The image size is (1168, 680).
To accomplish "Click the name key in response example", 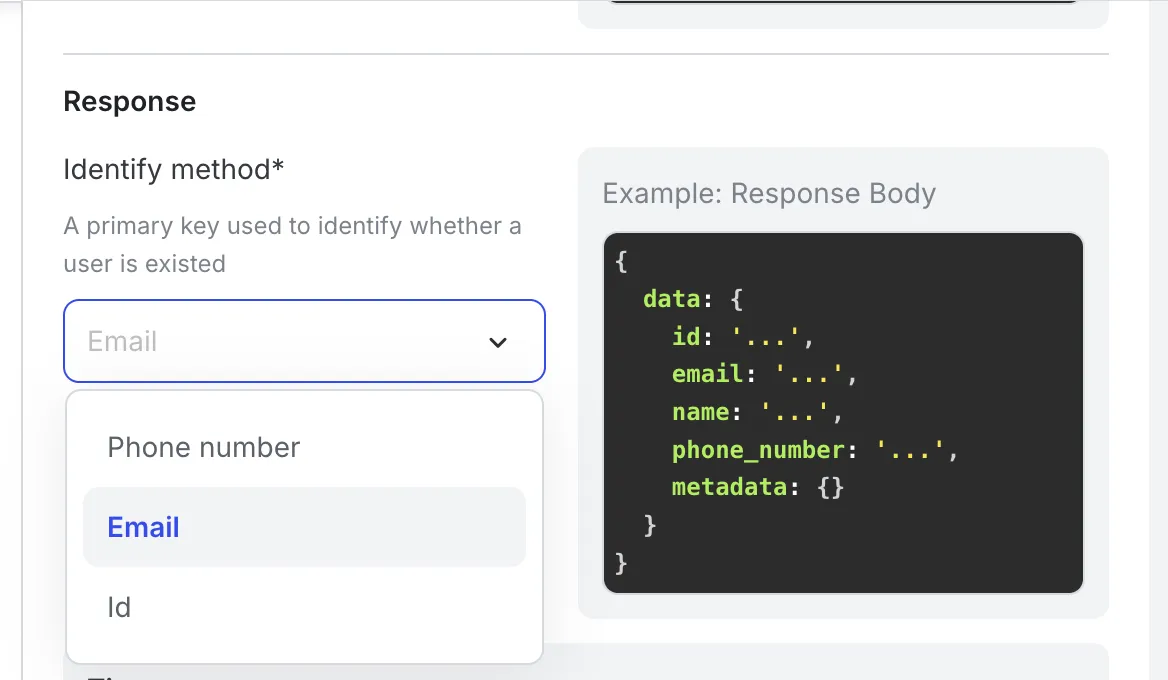I will (700, 412).
